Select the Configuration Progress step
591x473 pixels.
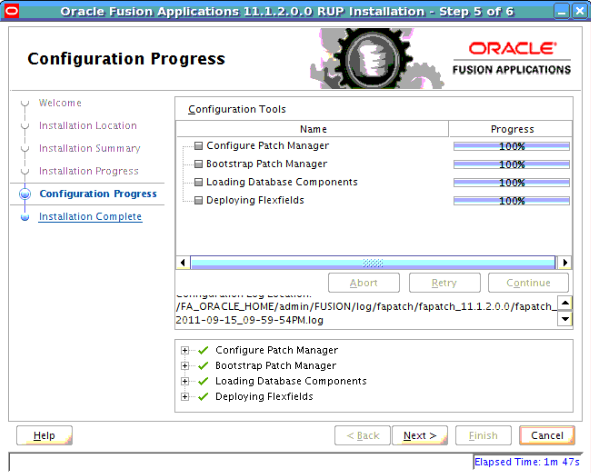click(98, 194)
